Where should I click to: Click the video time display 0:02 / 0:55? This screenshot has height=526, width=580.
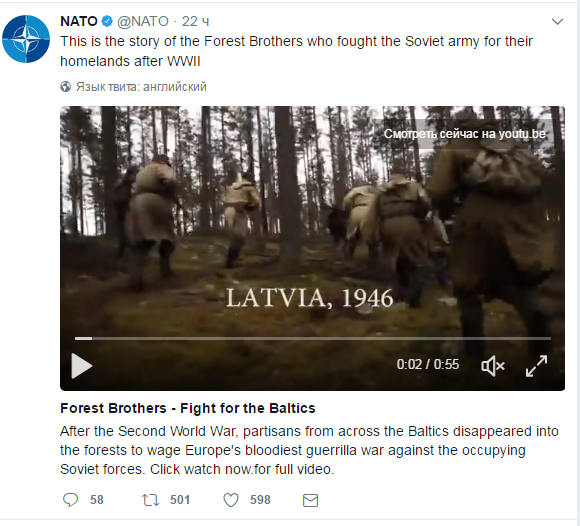coord(428,364)
